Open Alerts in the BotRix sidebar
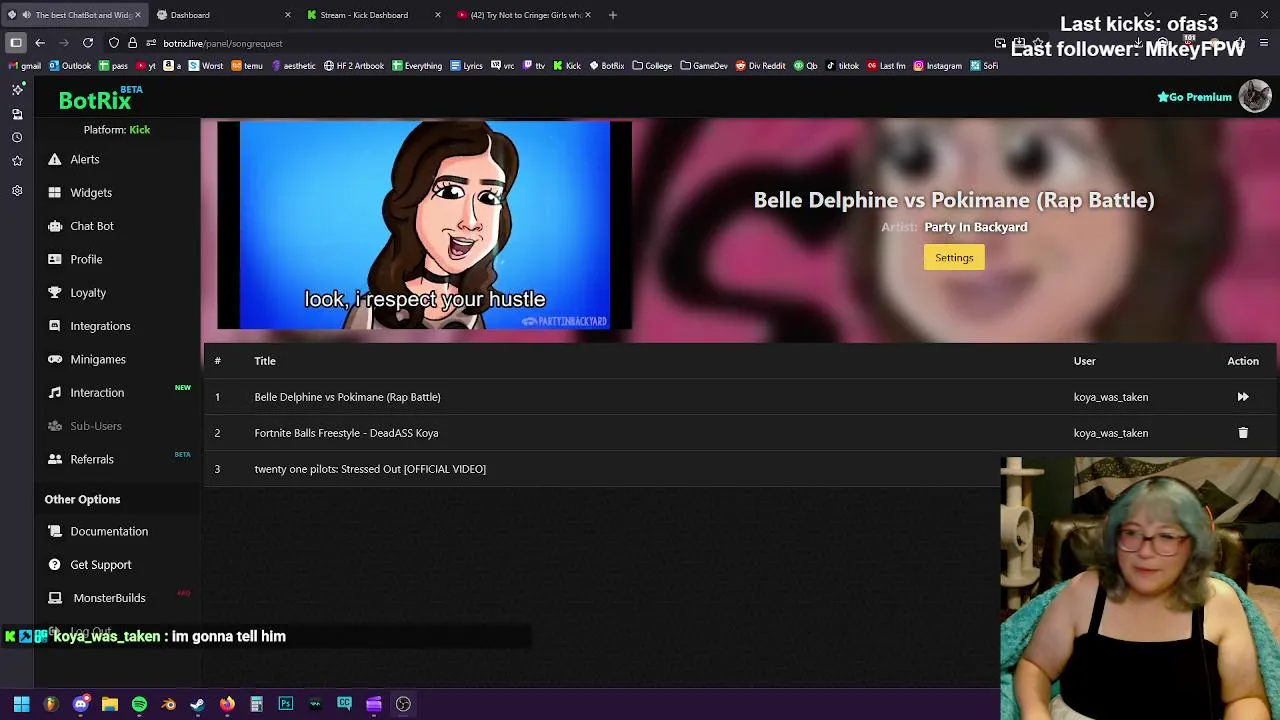The height and width of the screenshot is (720, 1280). click(84, 159)
